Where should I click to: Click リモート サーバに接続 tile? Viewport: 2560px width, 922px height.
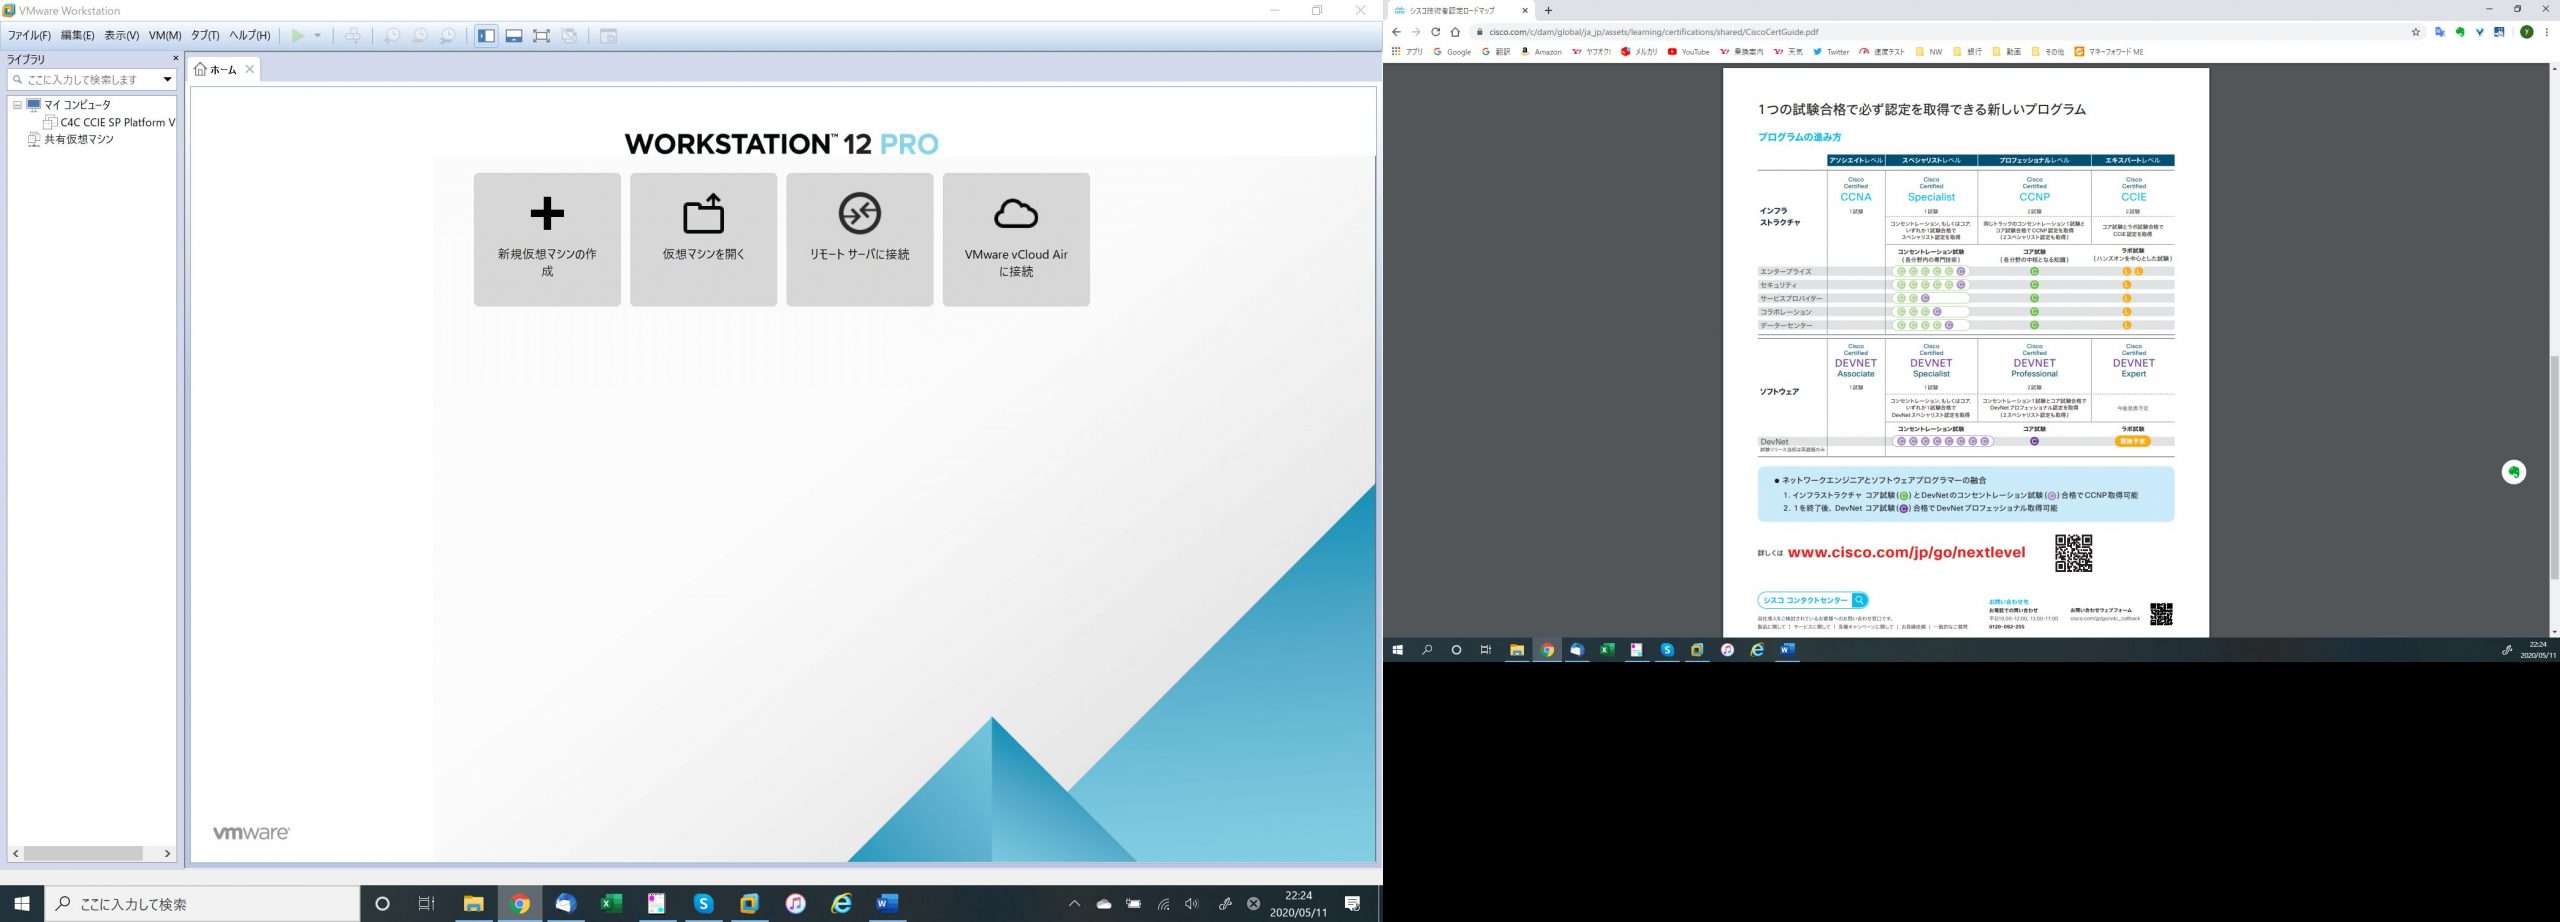[x=859, y=239]
